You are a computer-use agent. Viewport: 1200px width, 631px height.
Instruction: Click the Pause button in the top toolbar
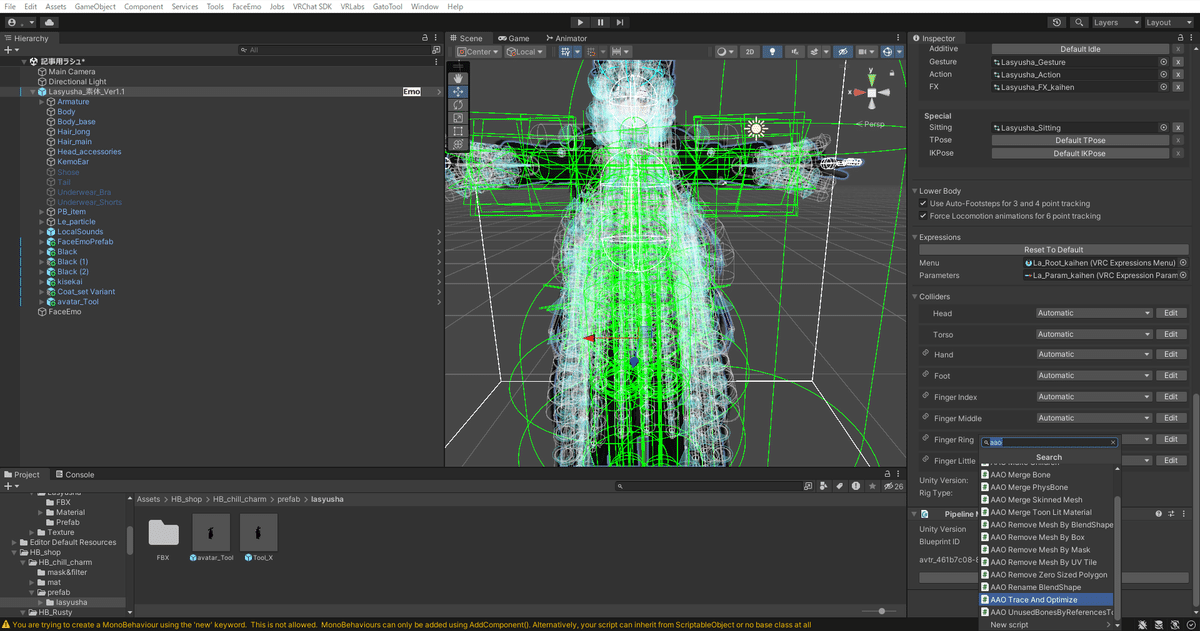click(x=600, y=22)
